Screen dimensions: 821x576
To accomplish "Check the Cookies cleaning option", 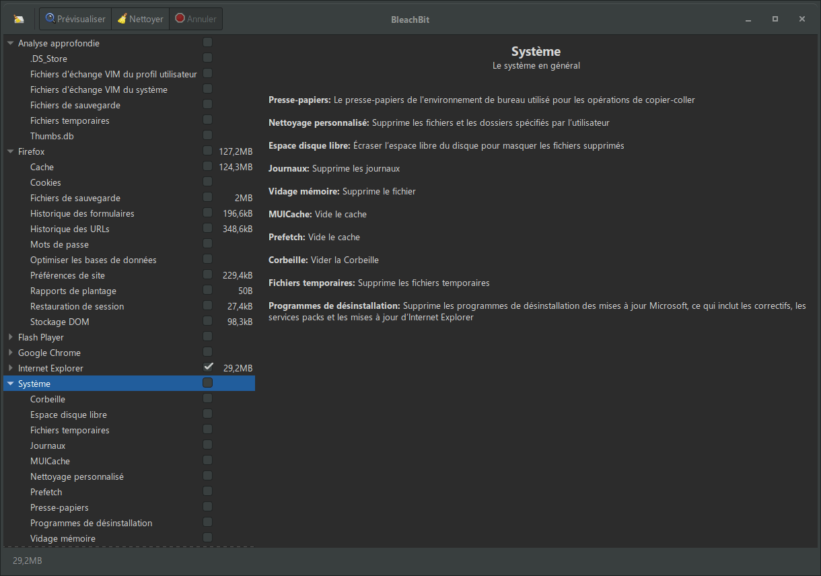I will pyautogui.click(x=207, y=182).
